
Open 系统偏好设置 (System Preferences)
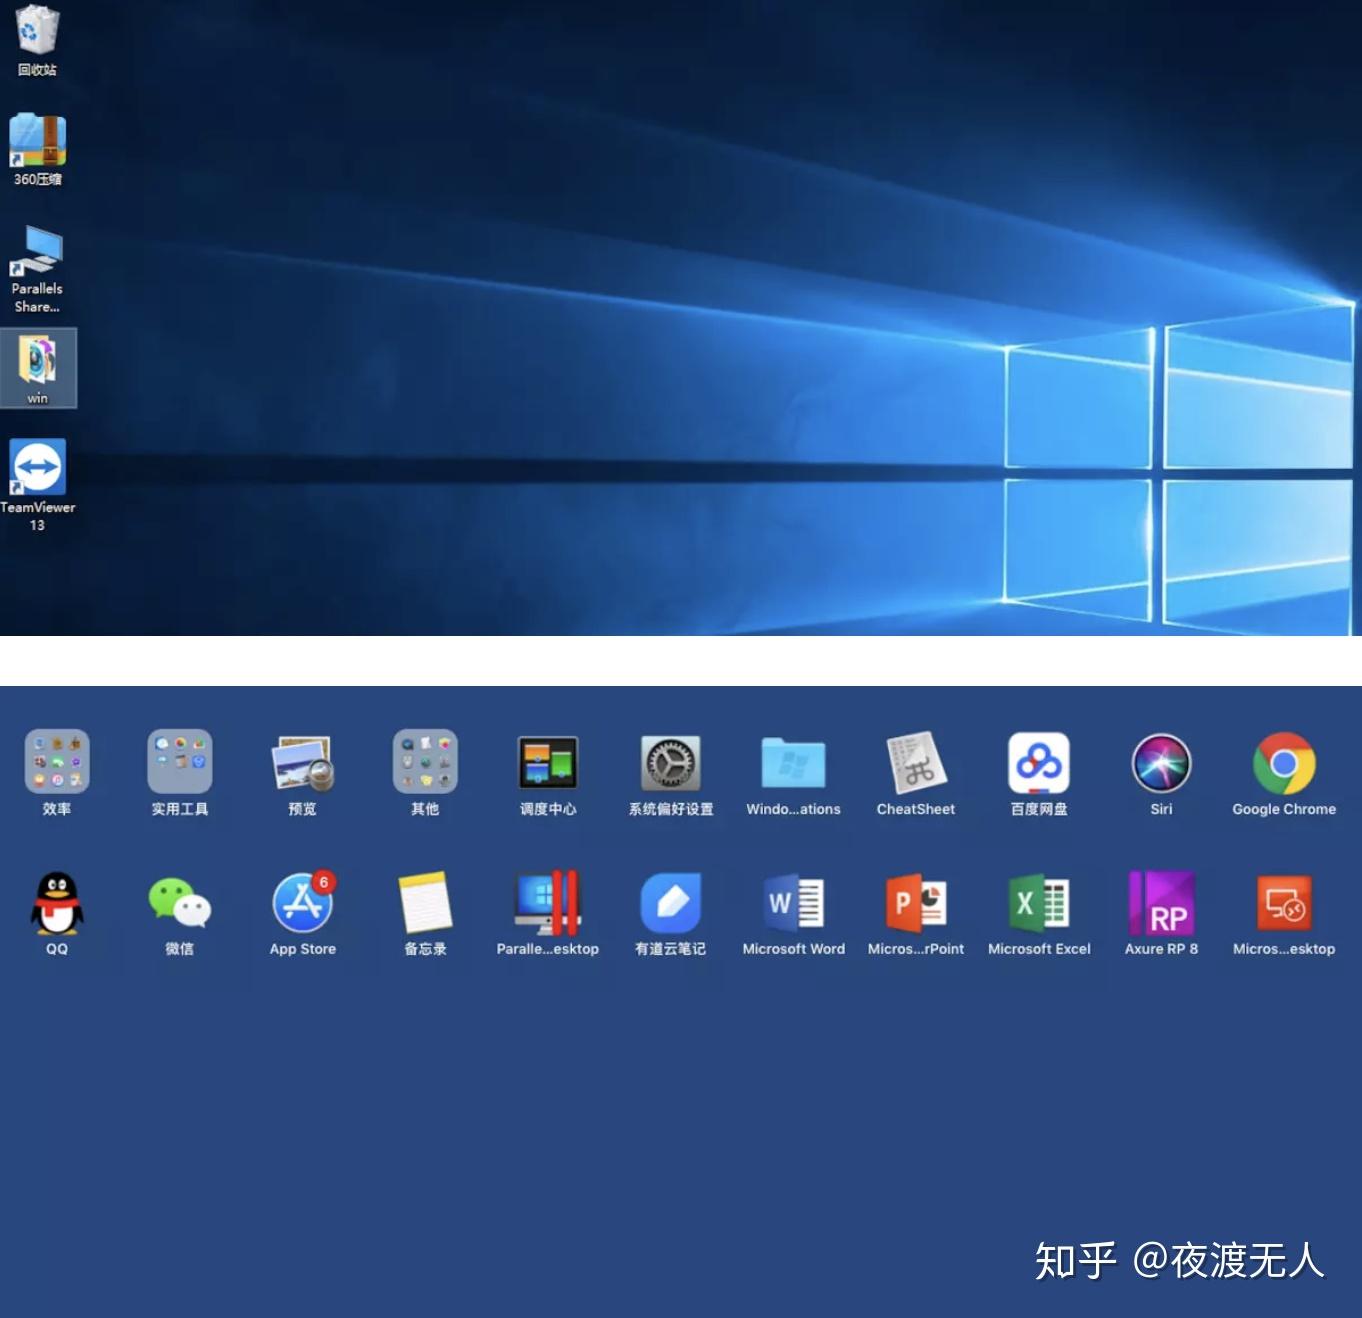[x=670, y=765]
